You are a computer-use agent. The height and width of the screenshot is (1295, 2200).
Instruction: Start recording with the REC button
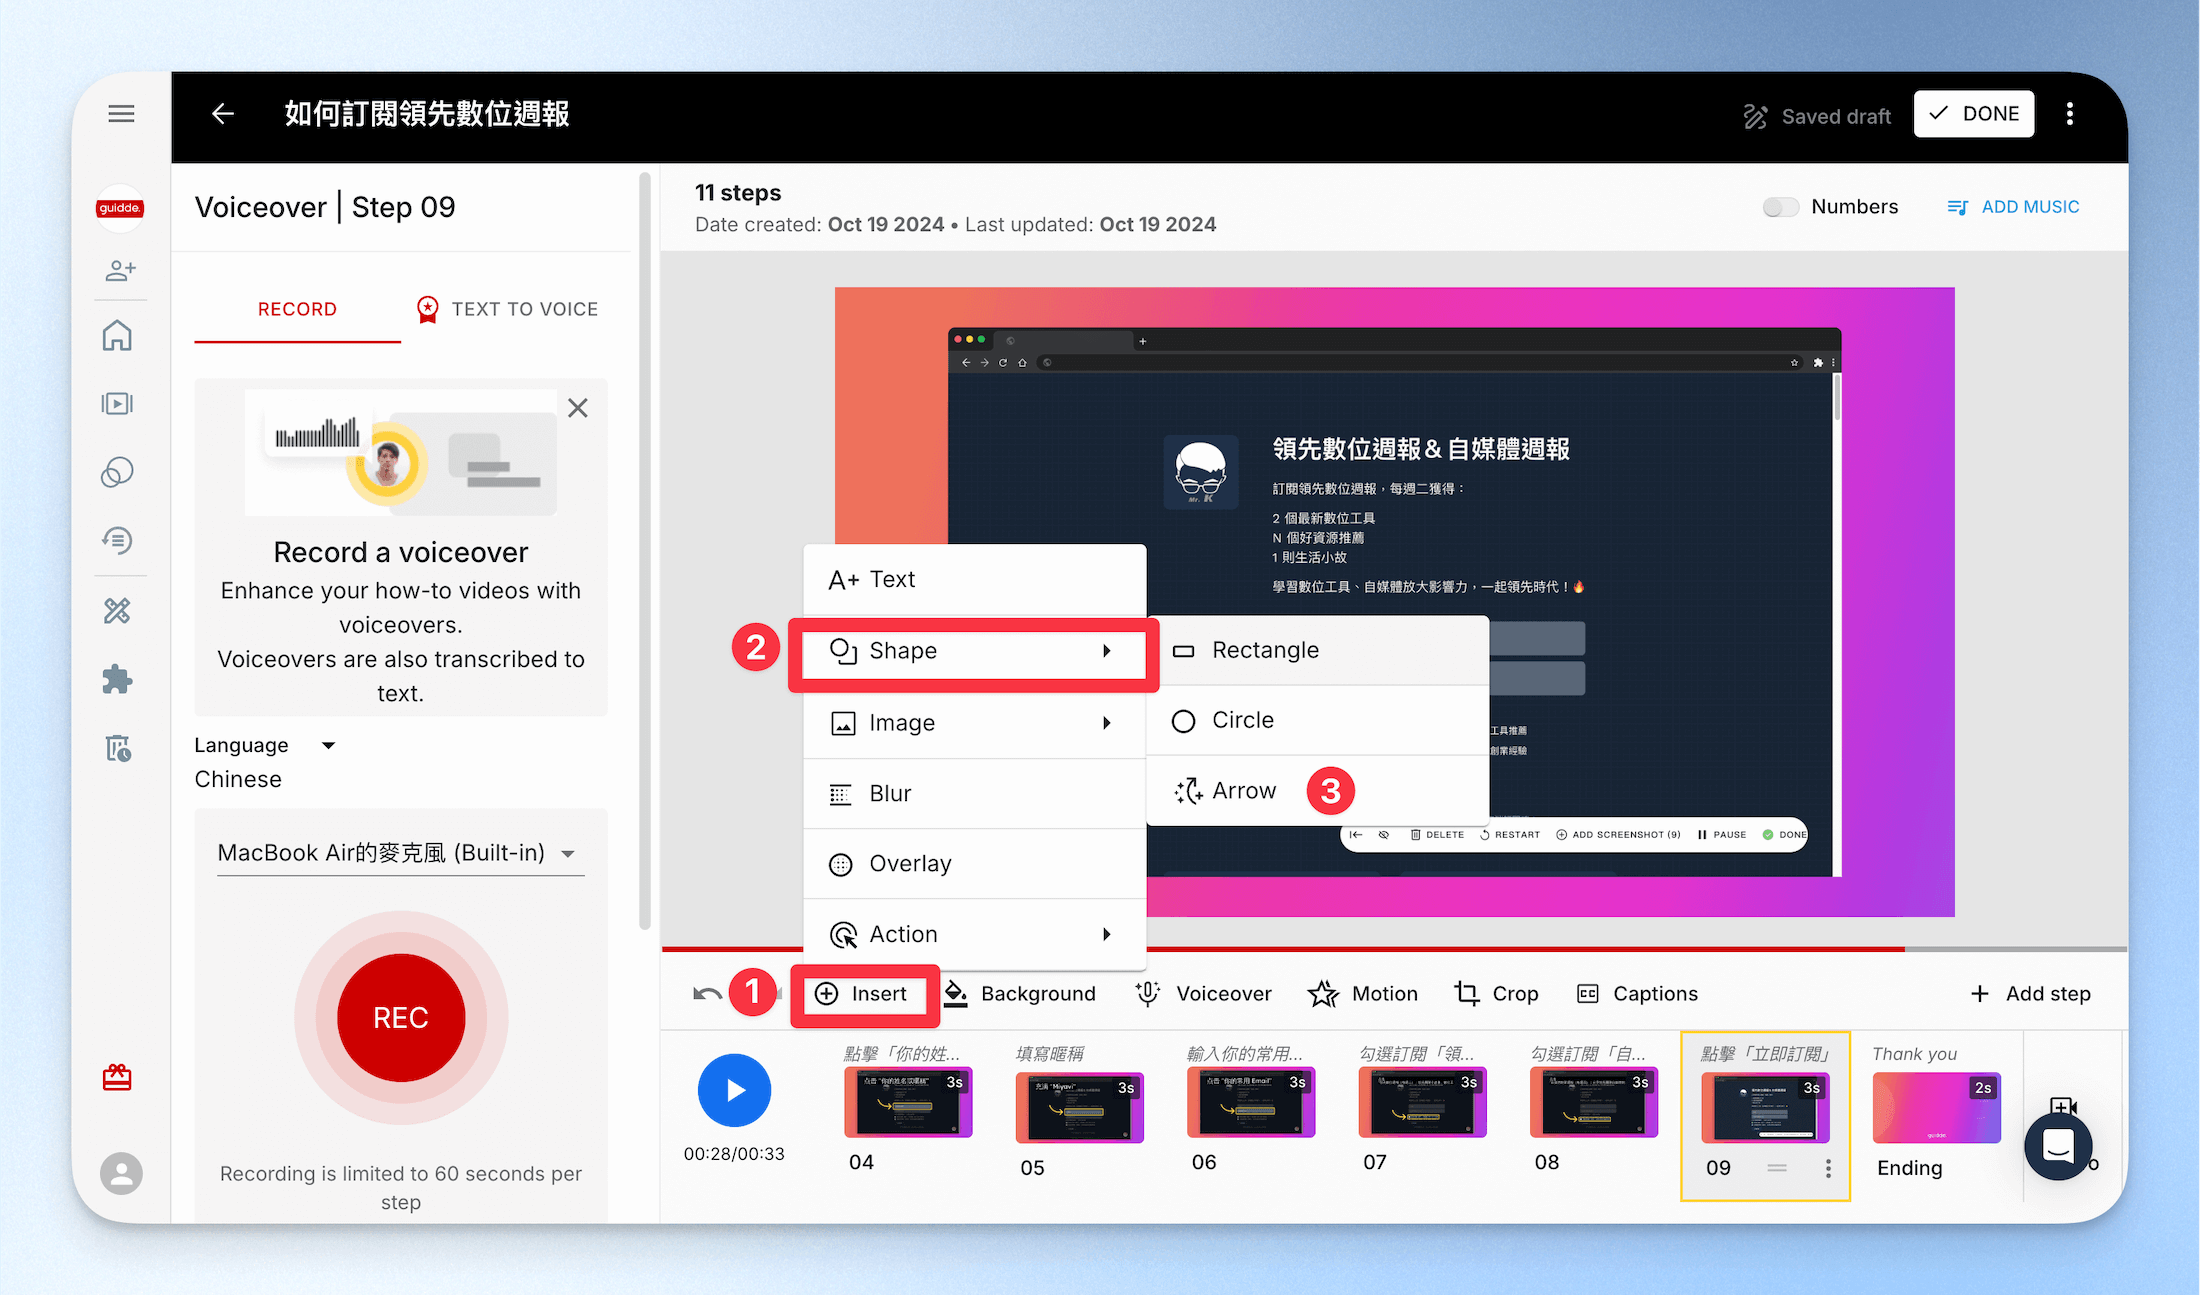[401, 1018]
